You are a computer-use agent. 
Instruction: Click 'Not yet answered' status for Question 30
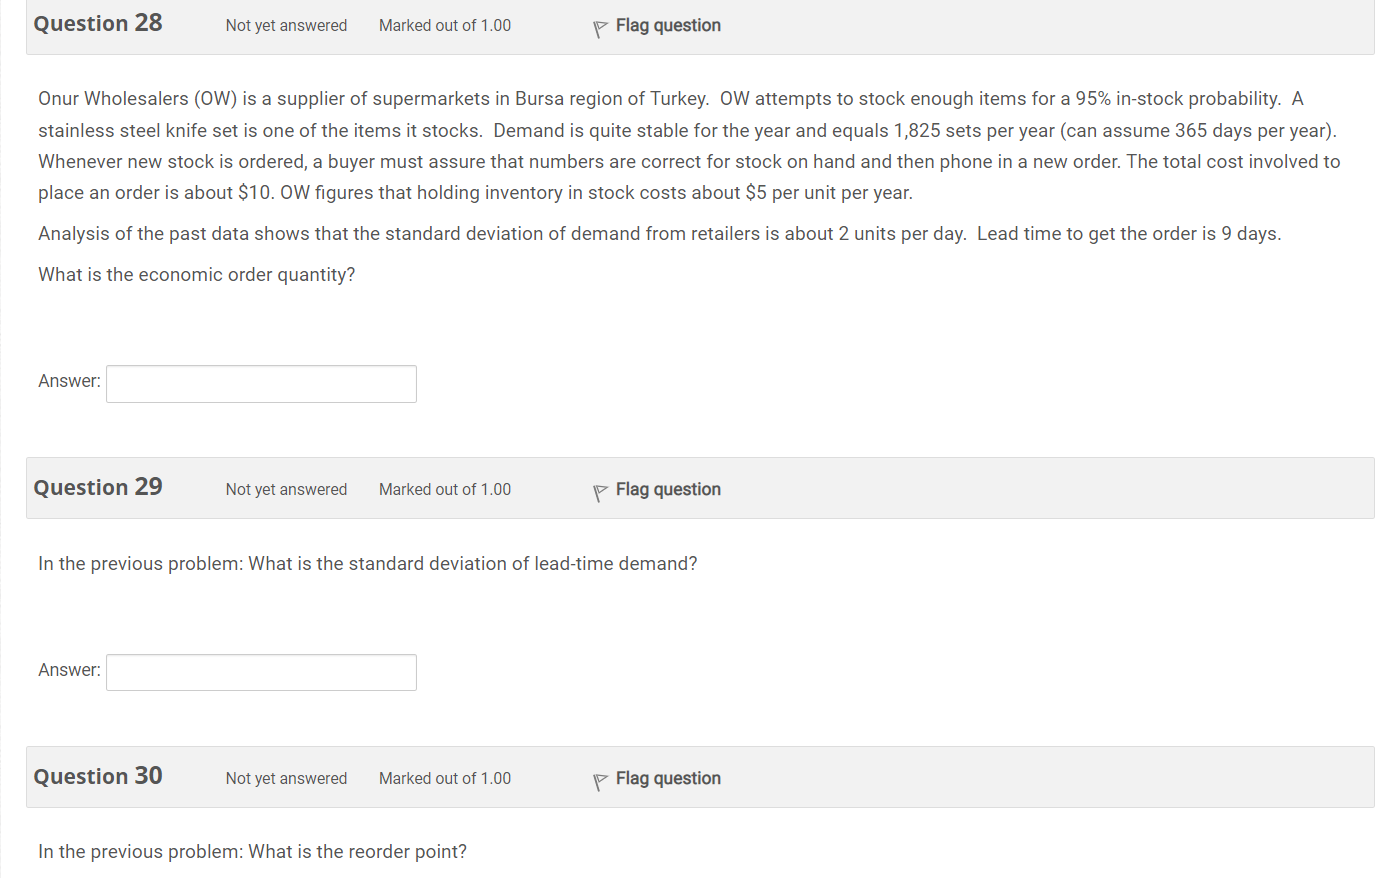click(x=286, y=778)
